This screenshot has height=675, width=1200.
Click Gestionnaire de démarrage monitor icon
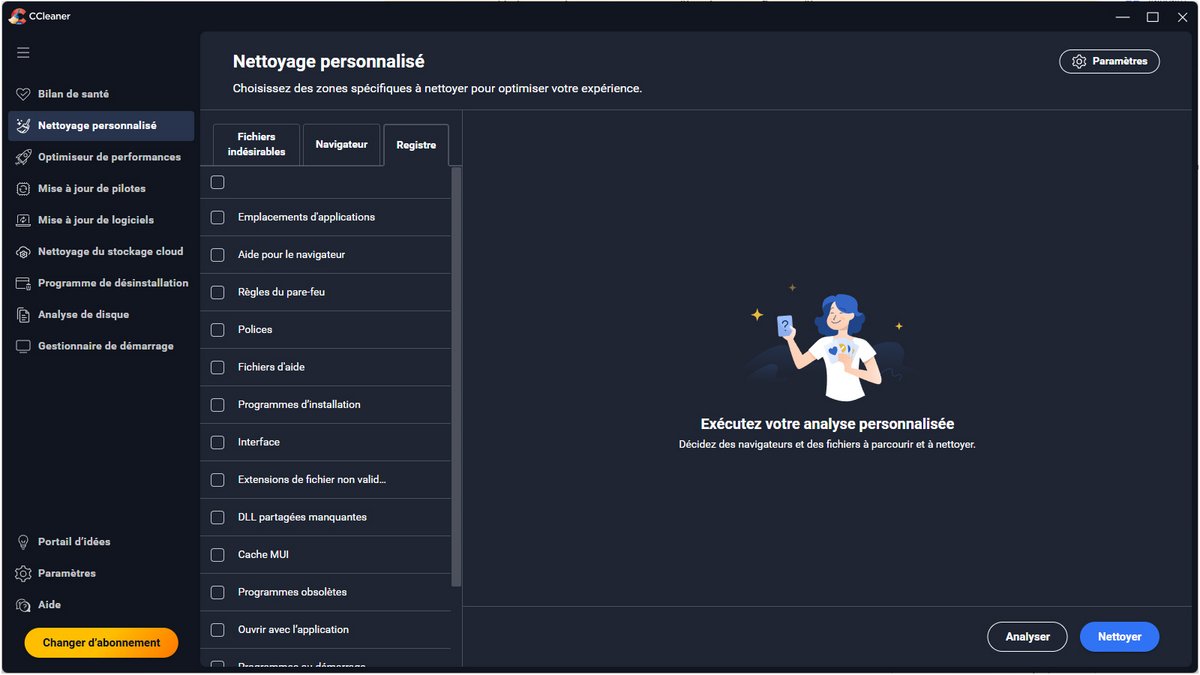coord(23,346)
